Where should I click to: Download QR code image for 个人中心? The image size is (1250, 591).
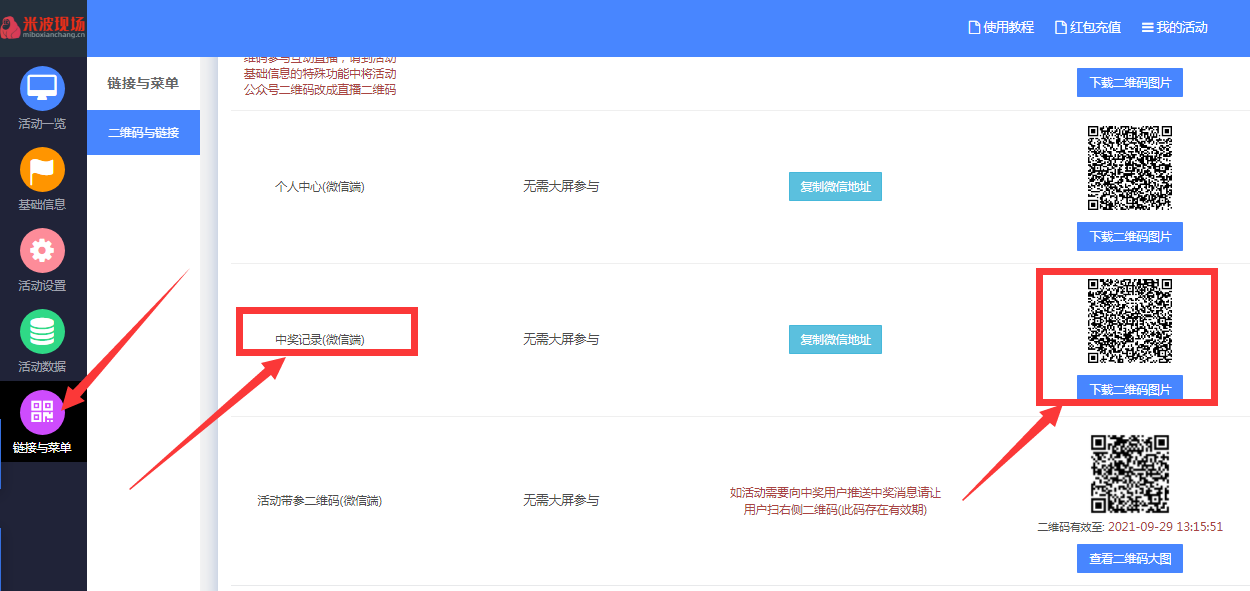(1130, 237)
